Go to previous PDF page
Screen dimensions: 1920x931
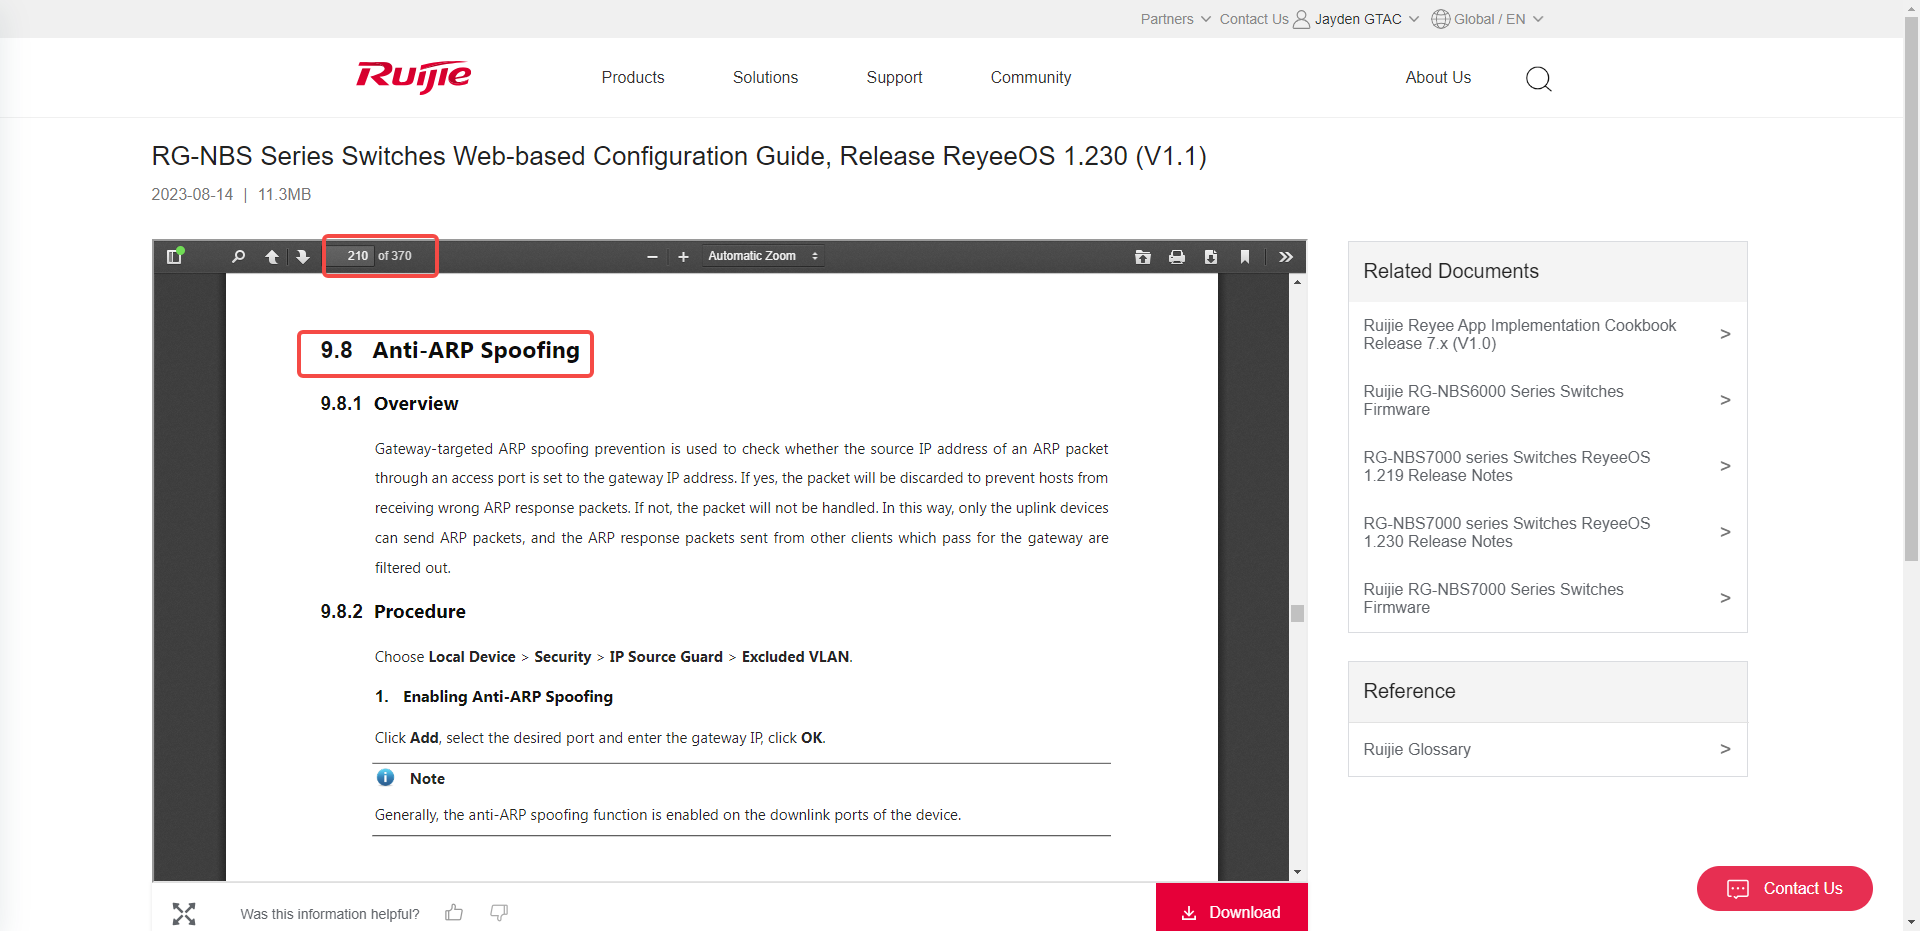point(272,257)
